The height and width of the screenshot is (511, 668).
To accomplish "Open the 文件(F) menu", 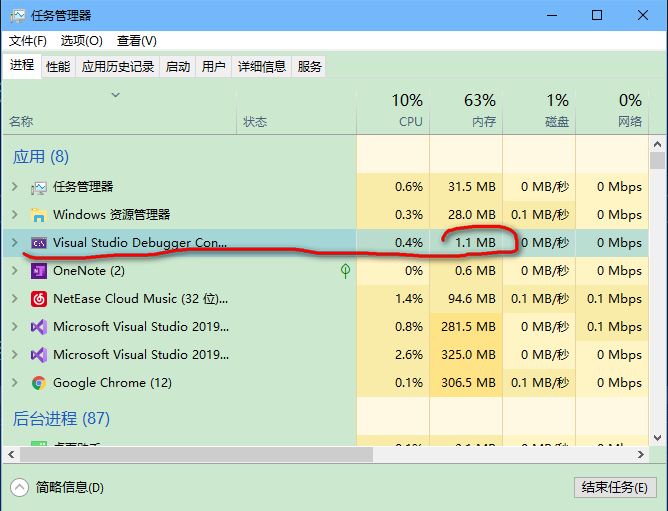I will coord(28,41).
